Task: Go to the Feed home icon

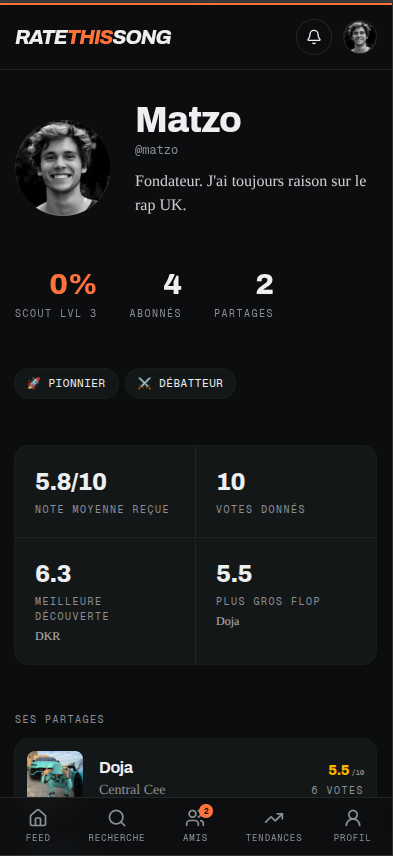Action: pyautogui.click(x=38, y=818)
